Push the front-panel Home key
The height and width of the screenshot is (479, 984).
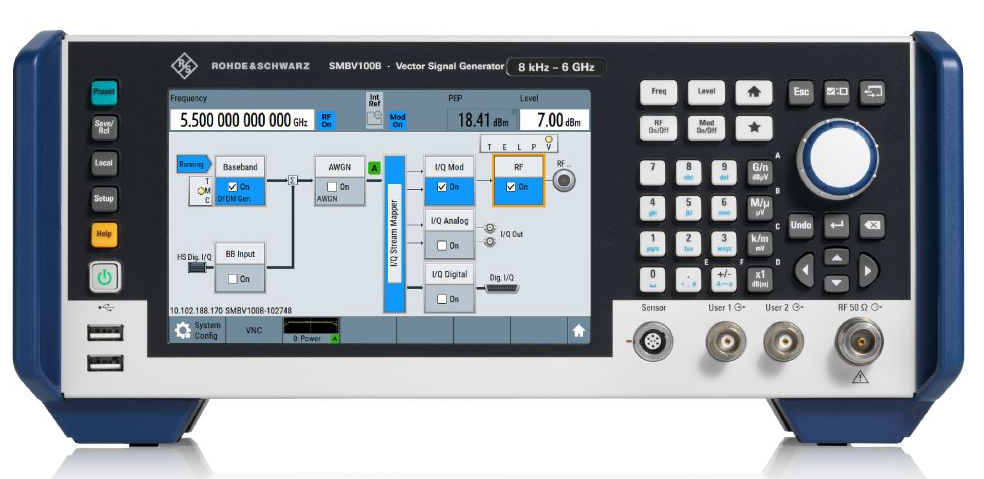(x=754, y=92)
